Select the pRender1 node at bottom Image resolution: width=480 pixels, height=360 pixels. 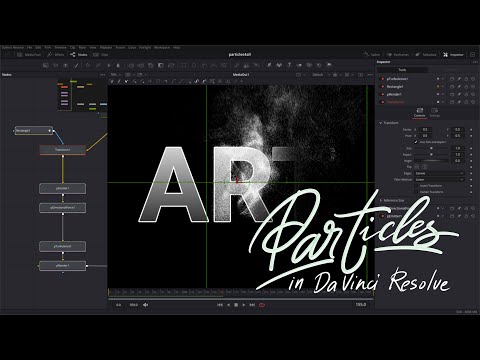pyautogui.click(x=63, y=266)
